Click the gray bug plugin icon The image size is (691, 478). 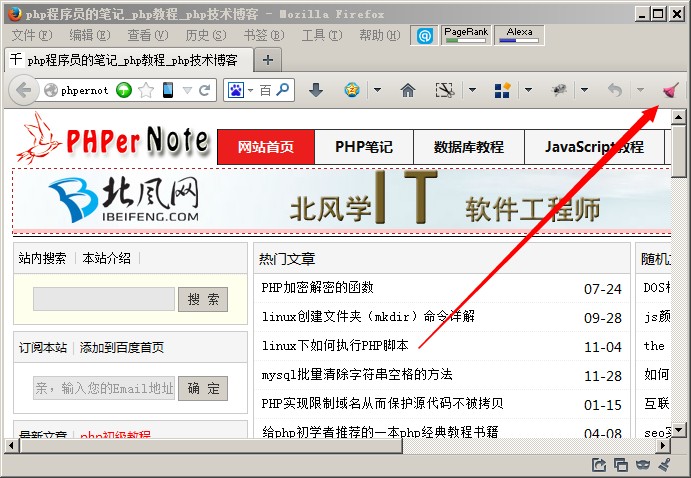560,90
